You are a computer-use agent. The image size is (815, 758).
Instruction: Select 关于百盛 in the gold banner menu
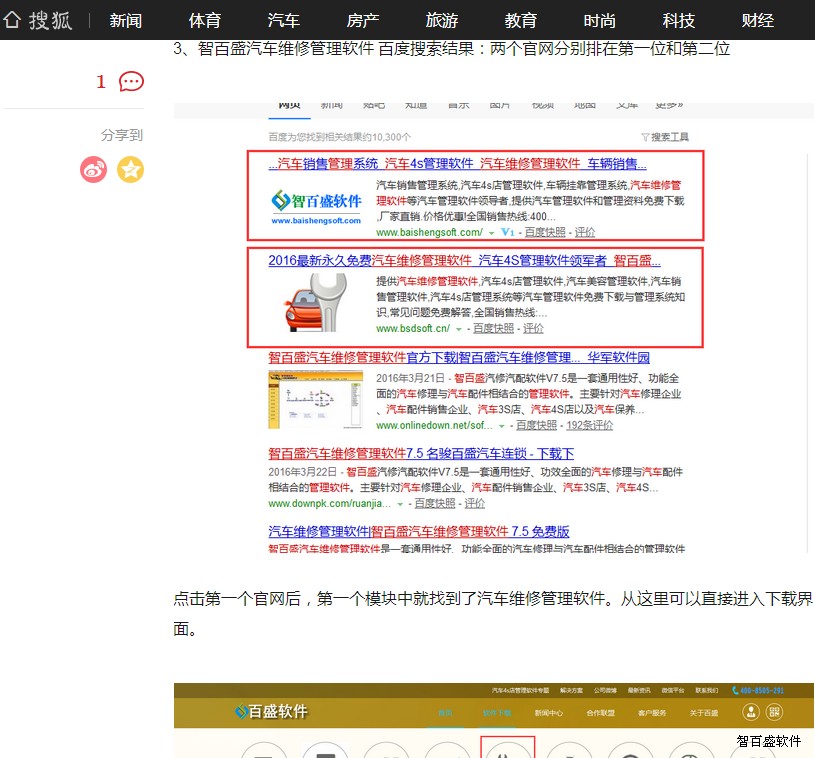pos(704,713)
